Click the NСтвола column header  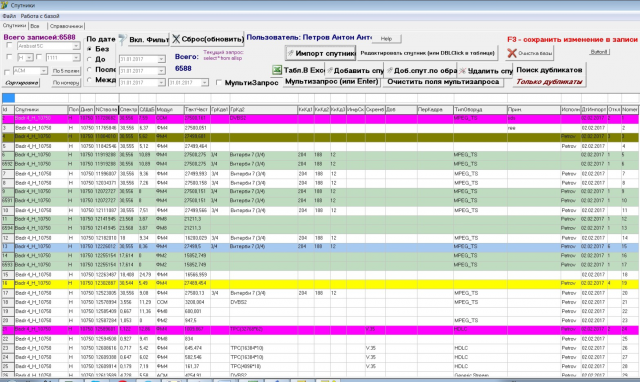[x=107, y=109]
